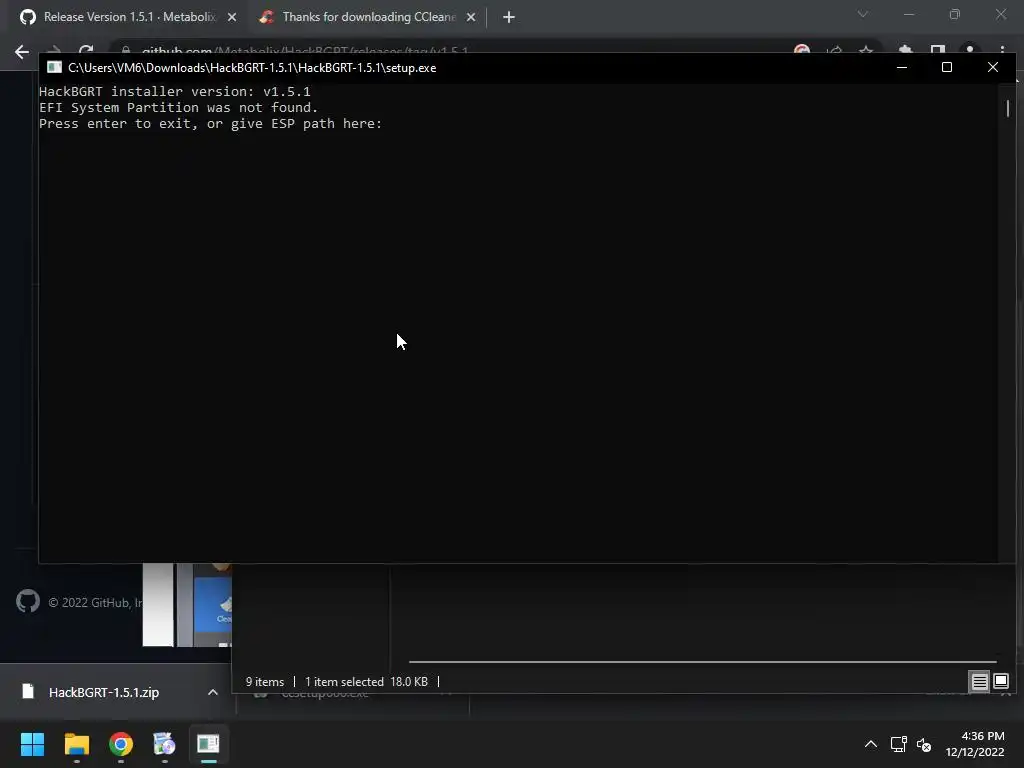Click the GitHub logo in page footer
Screen dimensions: 1024x768
coord(27,601)
